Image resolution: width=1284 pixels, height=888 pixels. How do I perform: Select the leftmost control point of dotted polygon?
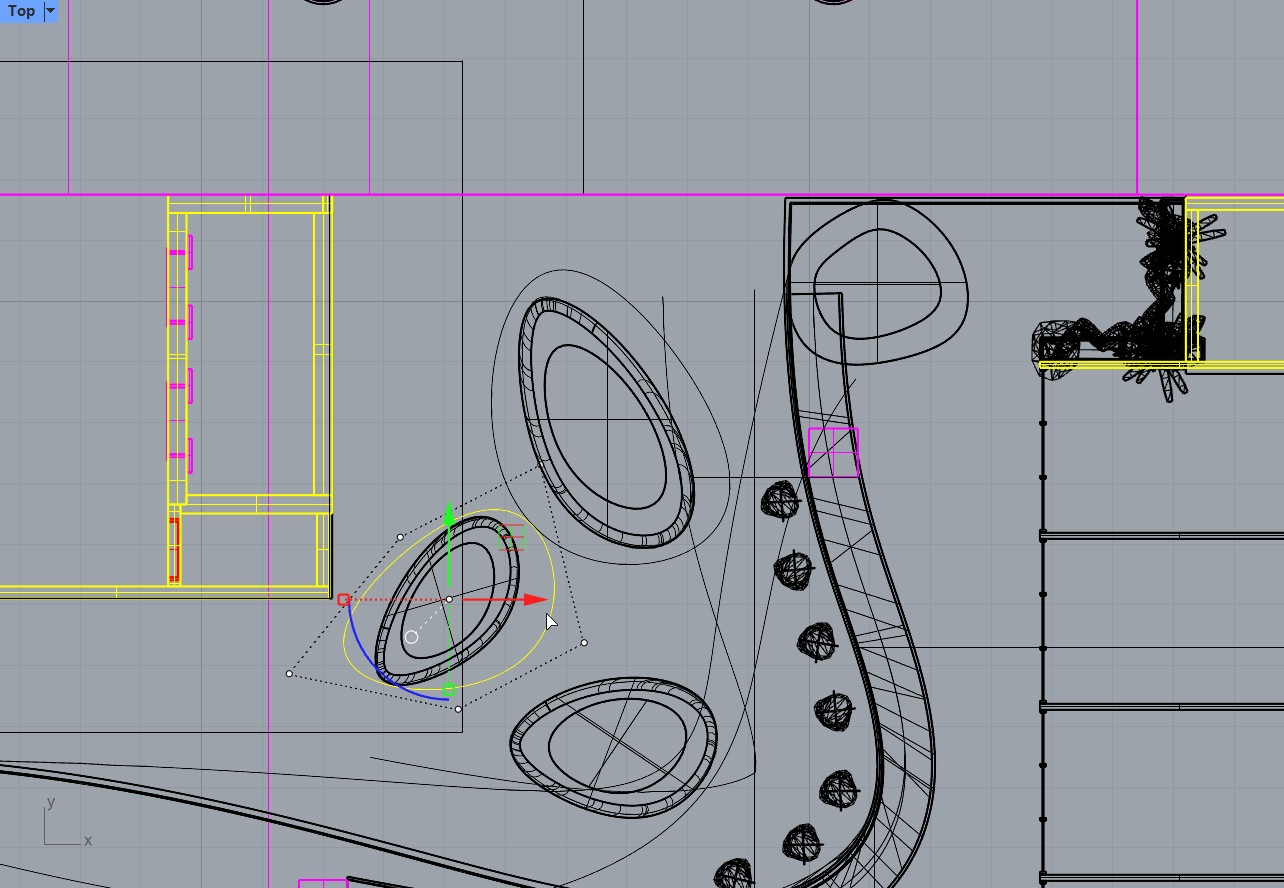pos(289,674)
